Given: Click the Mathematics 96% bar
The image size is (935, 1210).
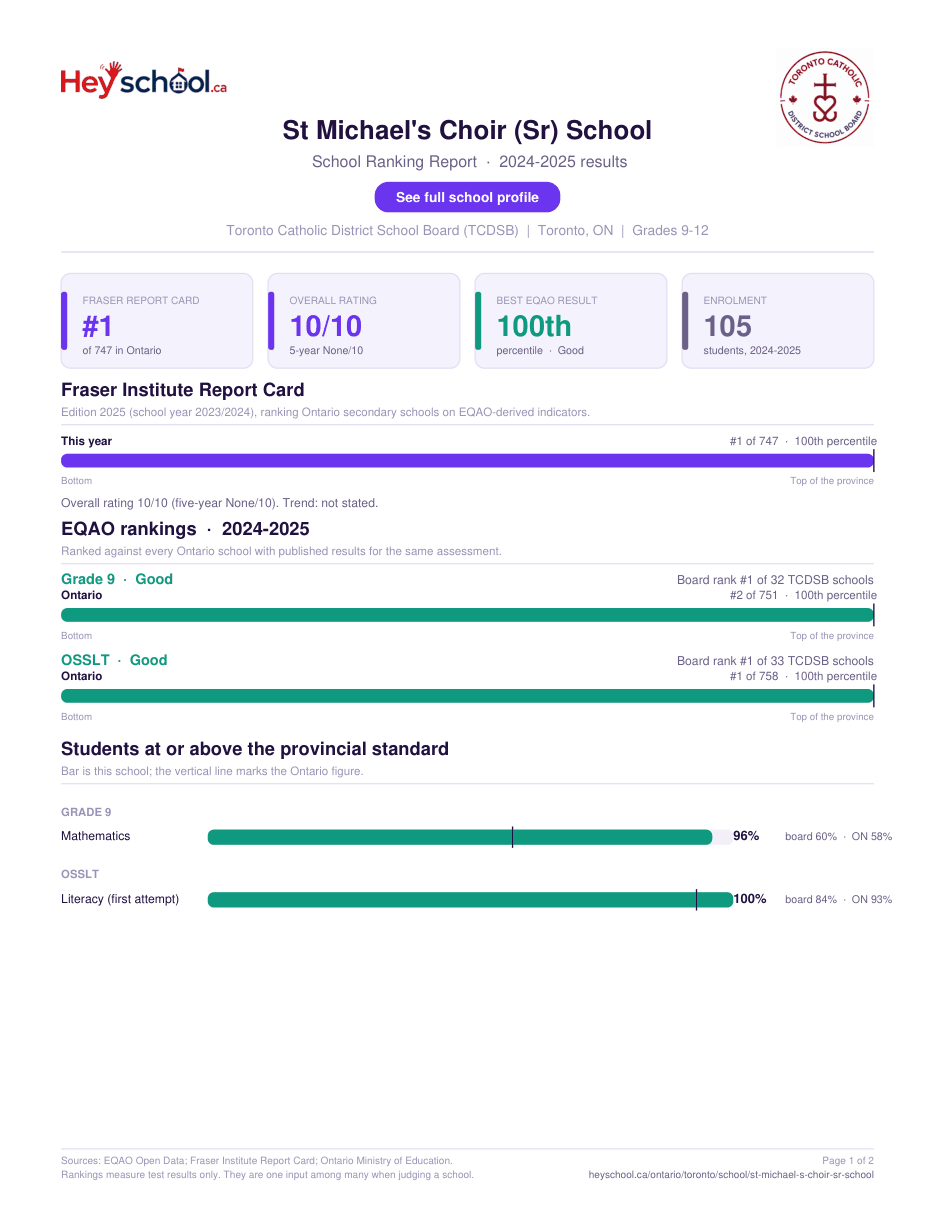Looking at the screenshot, I should click(x=460, y=837).
